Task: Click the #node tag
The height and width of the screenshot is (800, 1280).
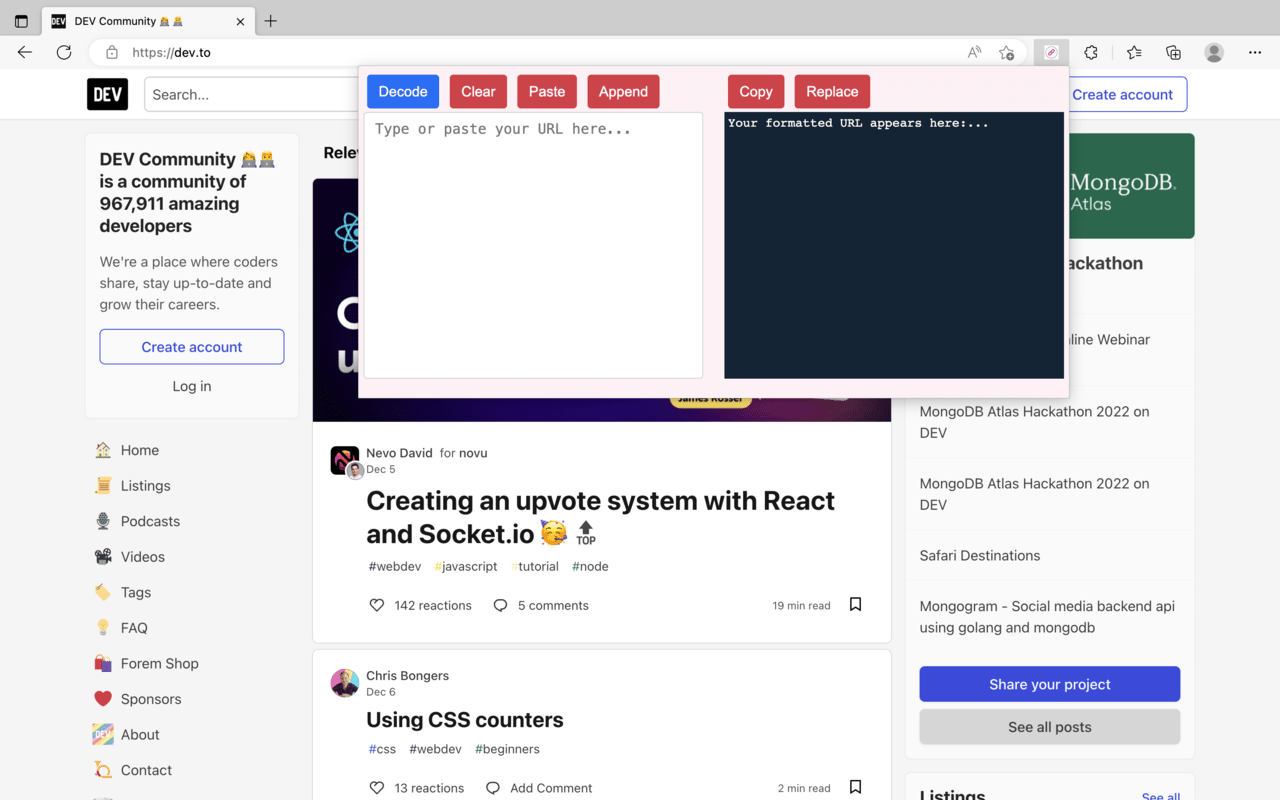Action: (x=590, y=566)
